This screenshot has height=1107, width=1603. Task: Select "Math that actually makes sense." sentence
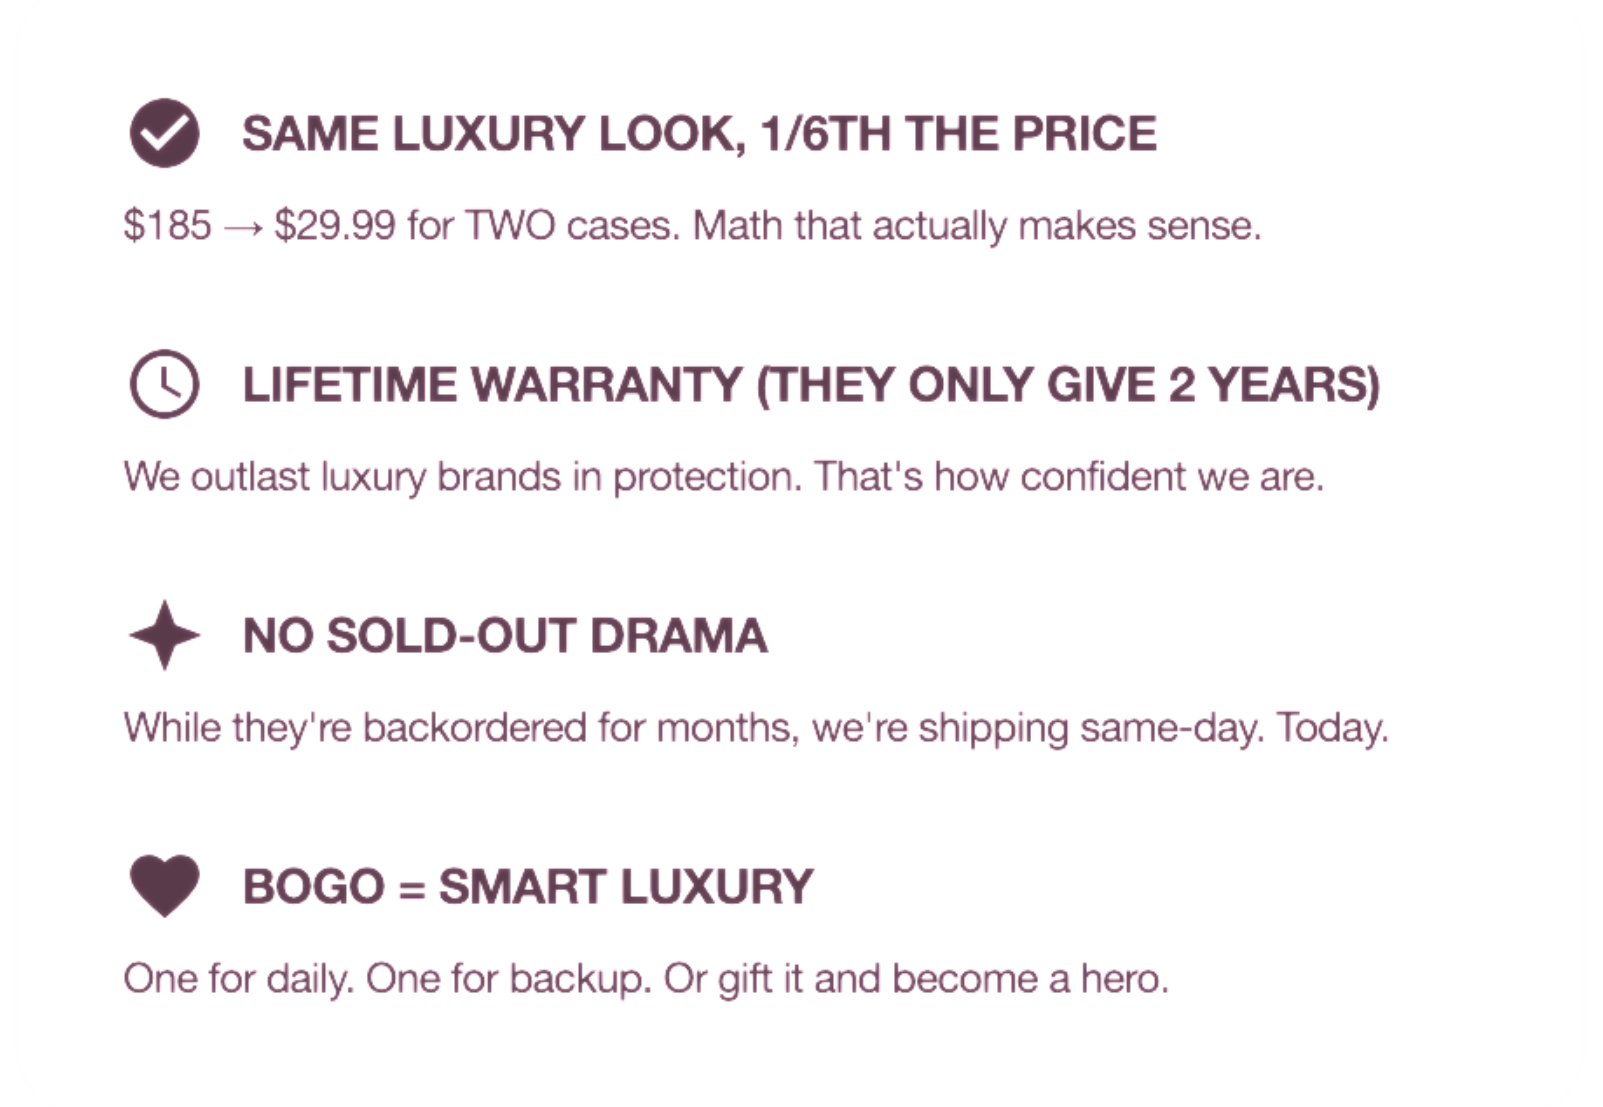[x=976, y=226]
